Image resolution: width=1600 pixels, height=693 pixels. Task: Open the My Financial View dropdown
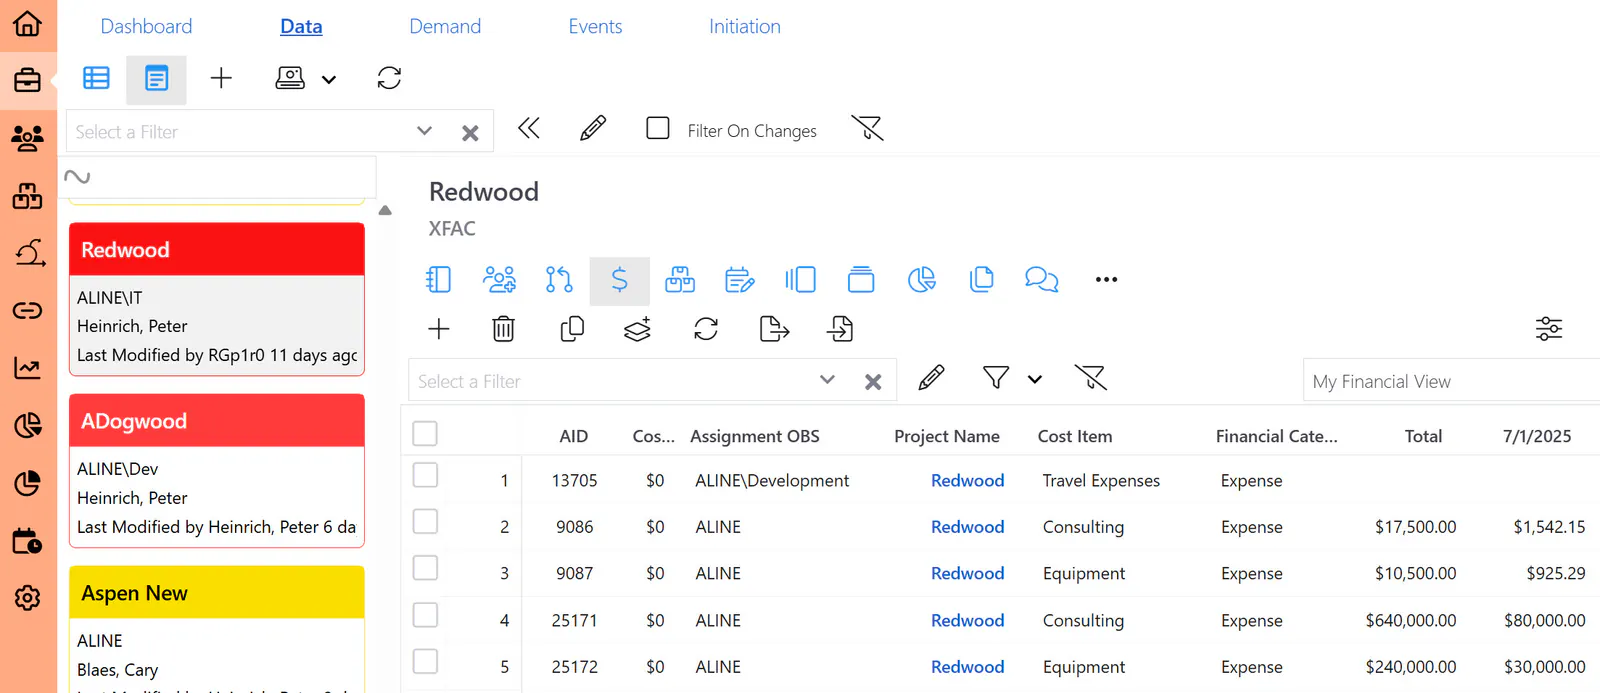pyautogui.click(x=1451, y=381)
